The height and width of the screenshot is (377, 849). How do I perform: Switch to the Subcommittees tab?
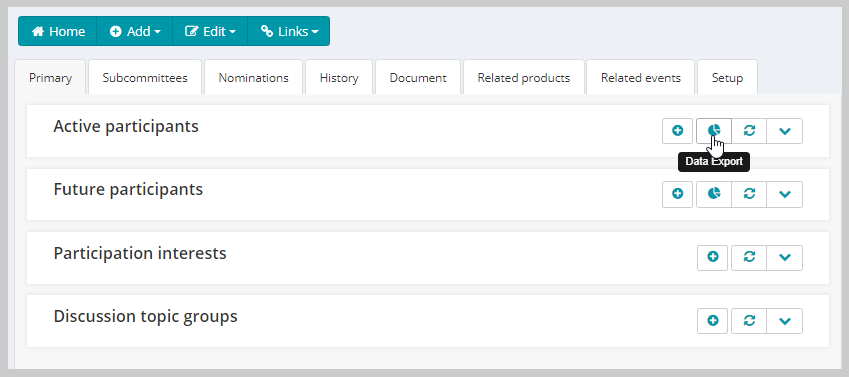point(145,78)
